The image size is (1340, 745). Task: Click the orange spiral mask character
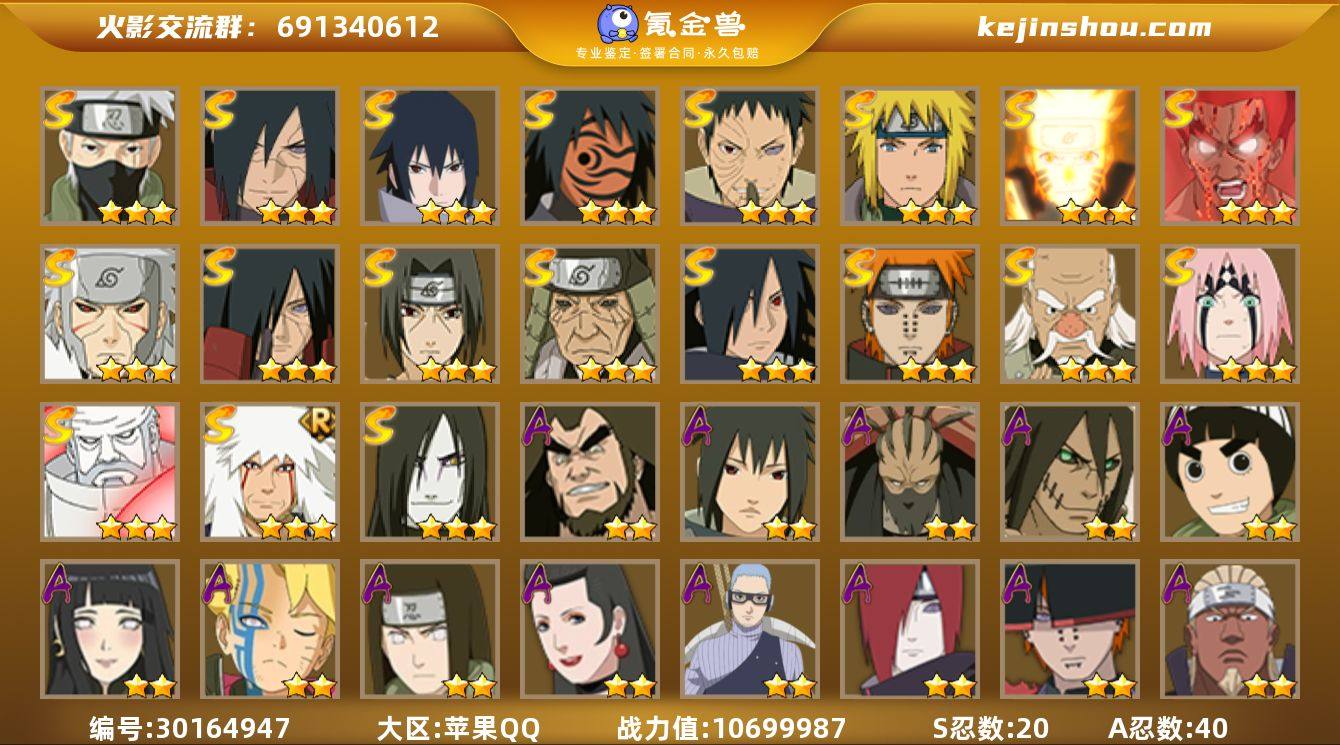pyautogui.click(x=590, y=156)
